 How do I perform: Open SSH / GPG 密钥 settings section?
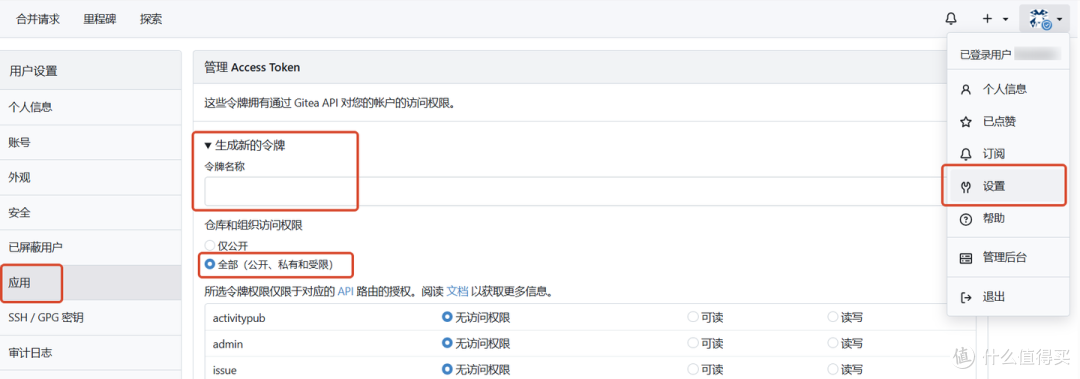91,318
